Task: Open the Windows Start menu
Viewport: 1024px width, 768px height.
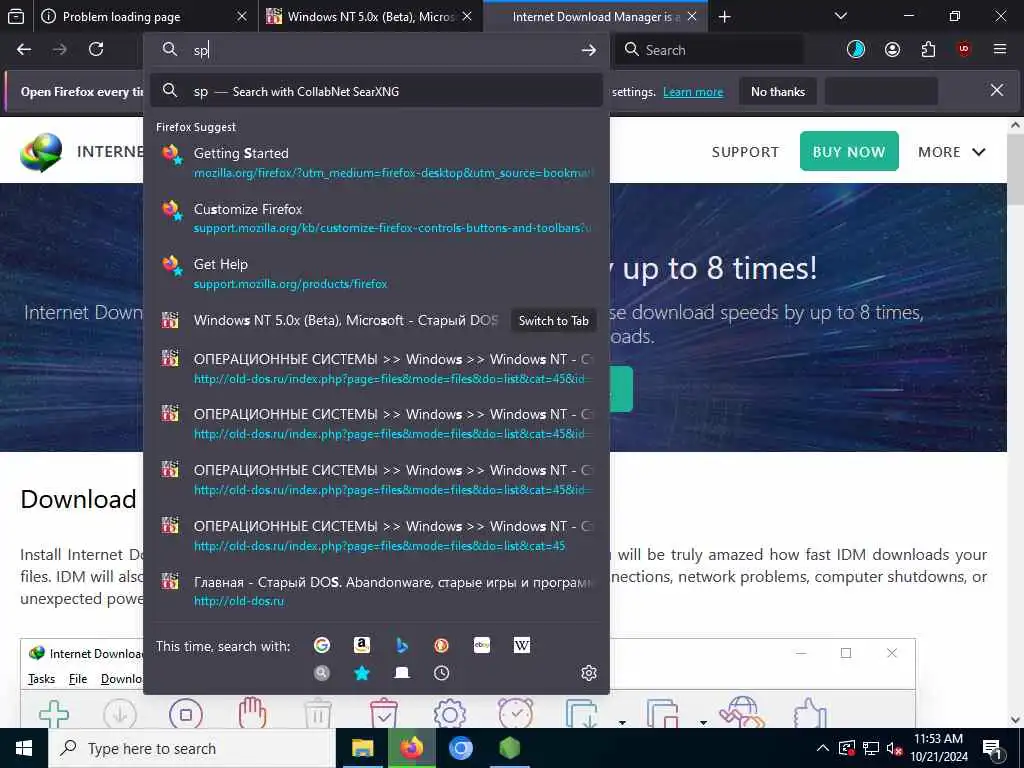Action: pos(24,748)
